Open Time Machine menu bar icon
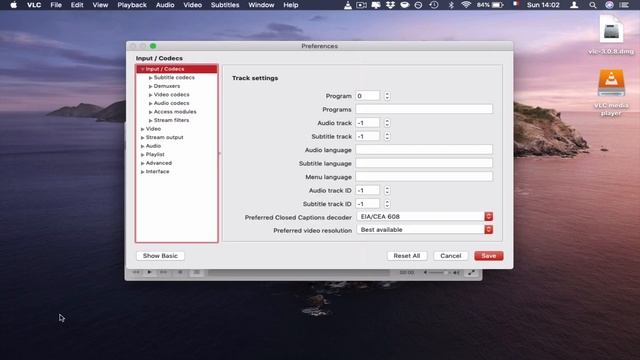The width and height of the screenshot is (640, 360). coord(434,5)
